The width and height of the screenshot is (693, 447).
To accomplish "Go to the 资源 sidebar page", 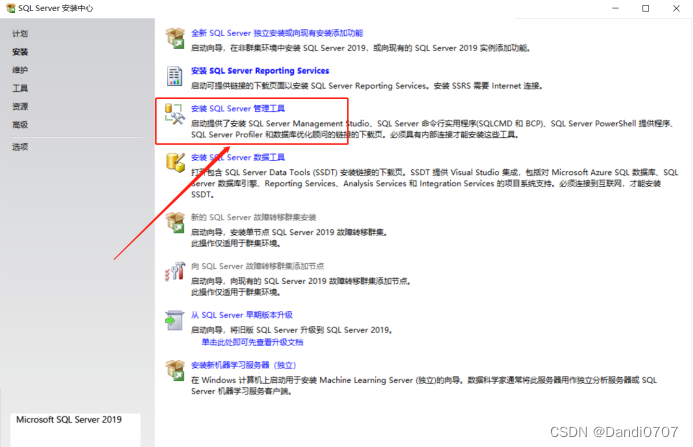I will coord(20,107).
